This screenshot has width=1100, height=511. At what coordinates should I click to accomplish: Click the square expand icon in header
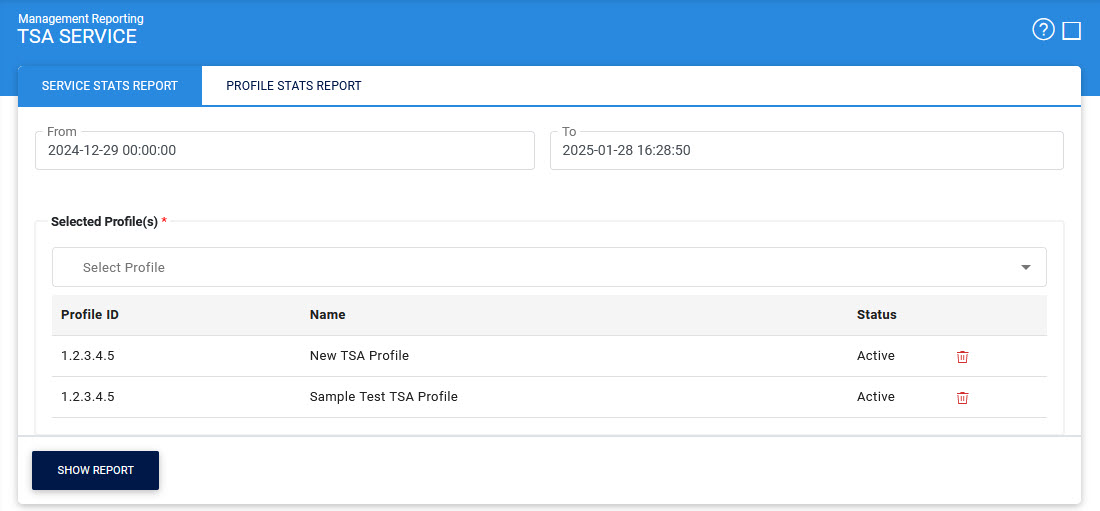click(1072, 31)
